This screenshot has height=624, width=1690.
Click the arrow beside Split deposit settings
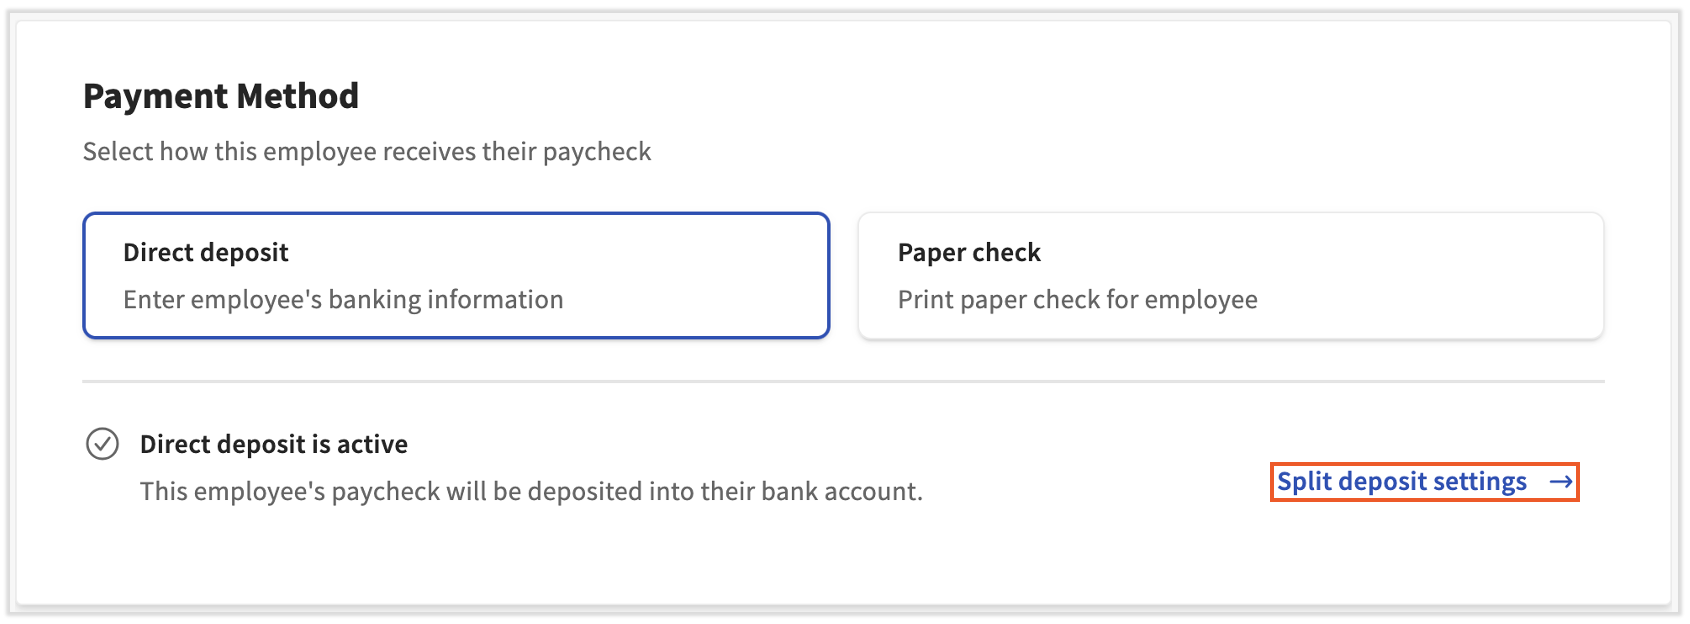pyautogui.click(x=1560, y=482)
